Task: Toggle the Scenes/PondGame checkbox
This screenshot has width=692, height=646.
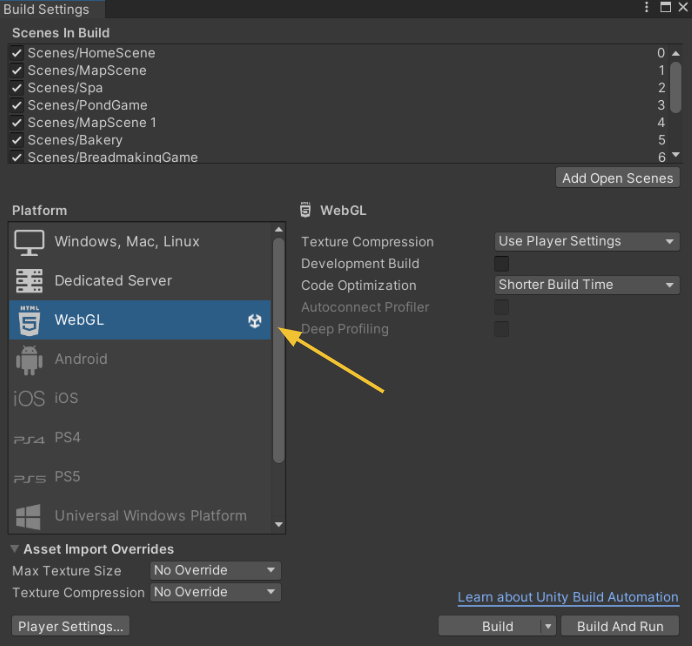Action: coord(17,105)
